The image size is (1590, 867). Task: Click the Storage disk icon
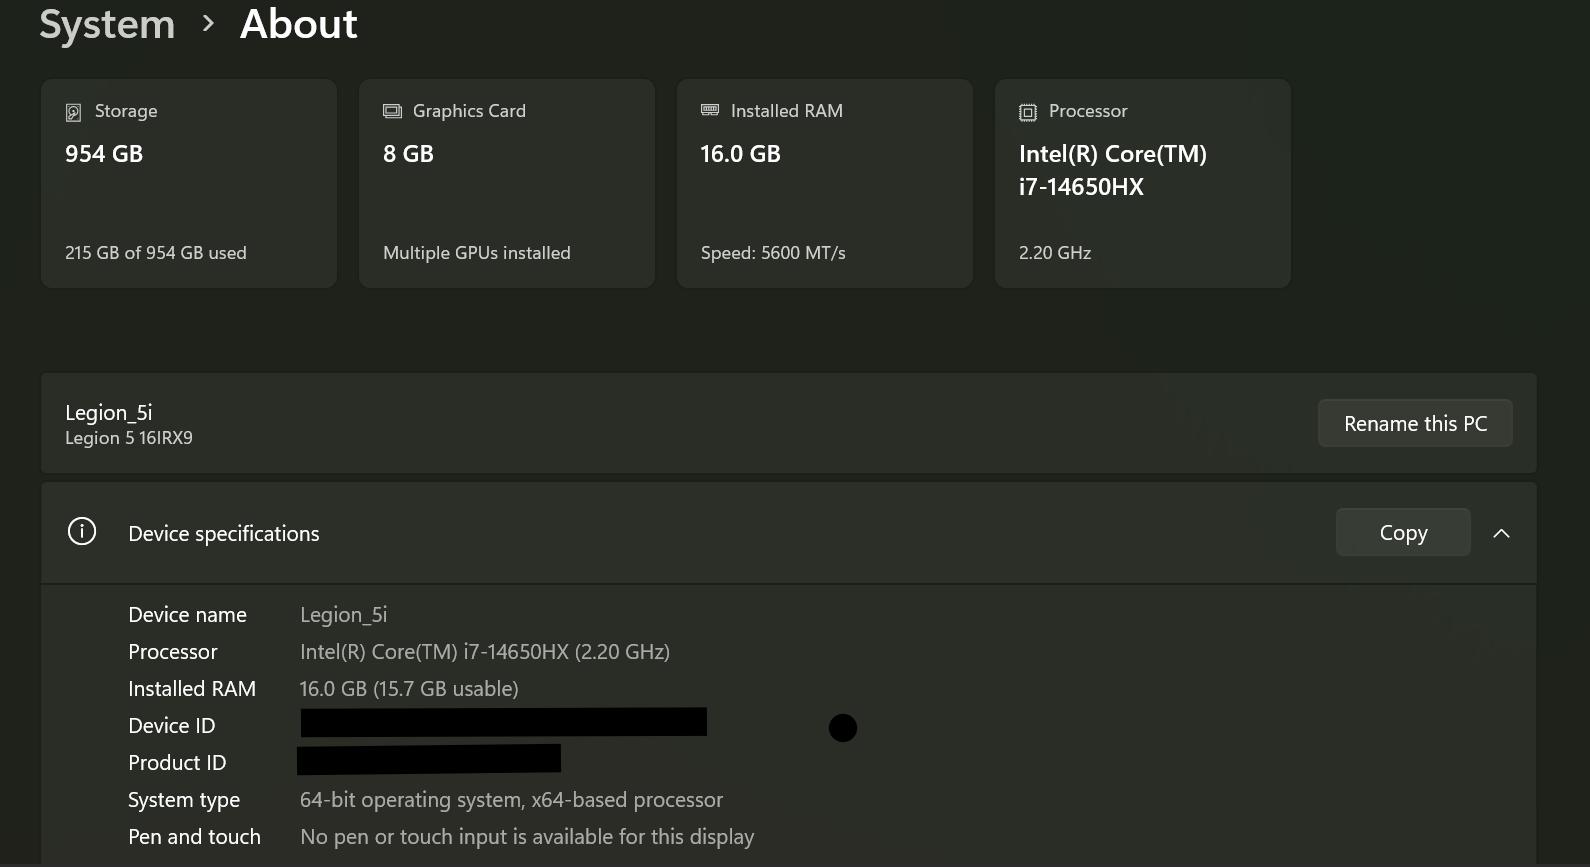point(73,112)
